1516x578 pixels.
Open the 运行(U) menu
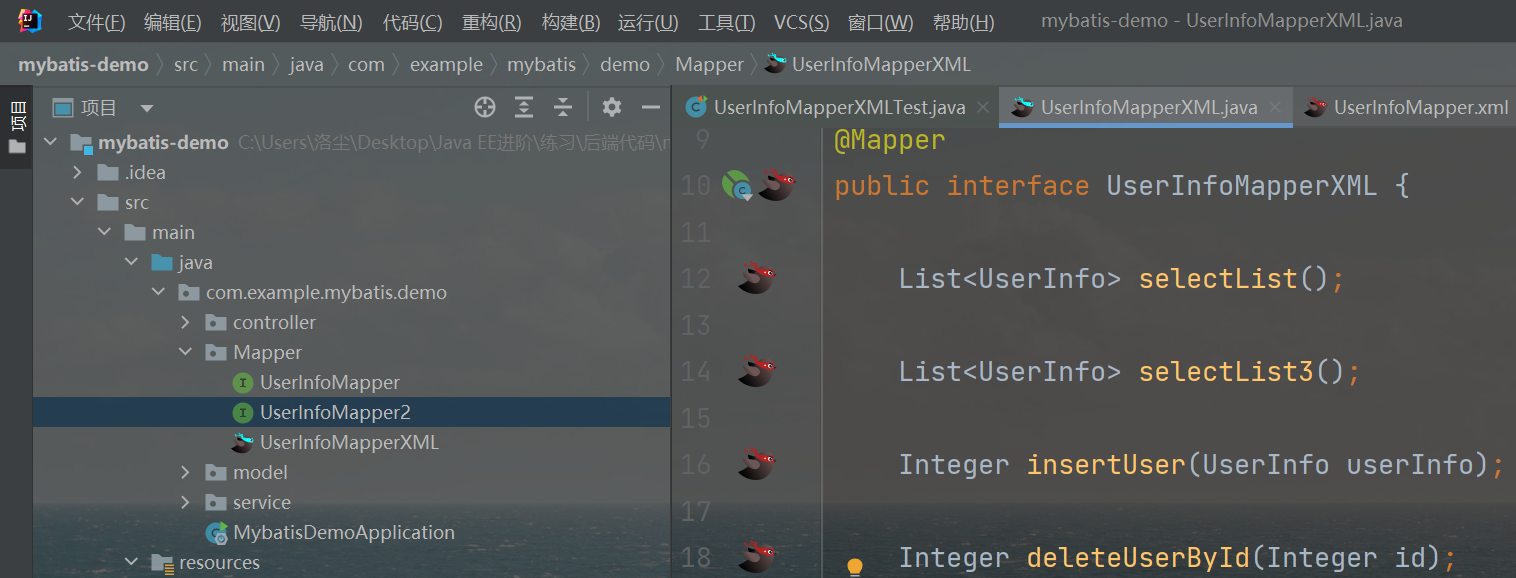coord(648,22)
